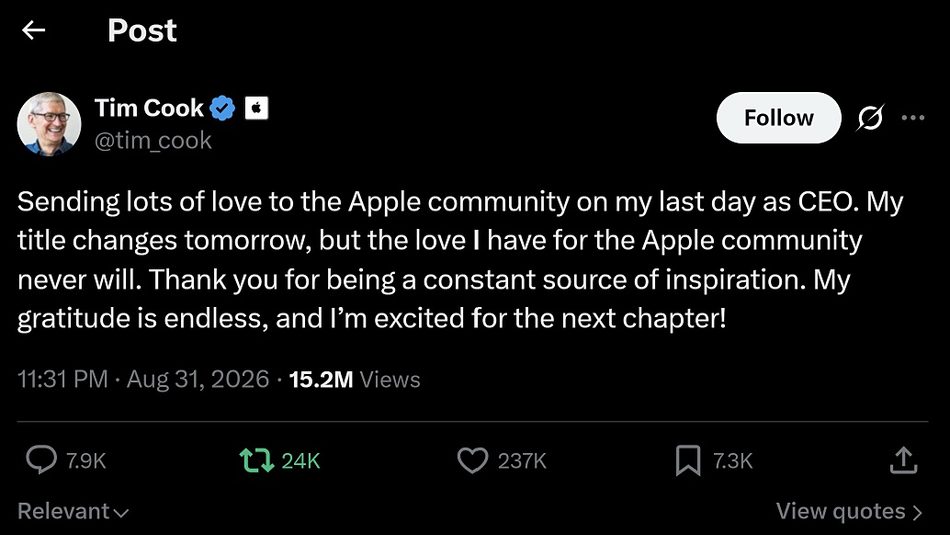Click the 15.2M Views count

click(354, 379)
